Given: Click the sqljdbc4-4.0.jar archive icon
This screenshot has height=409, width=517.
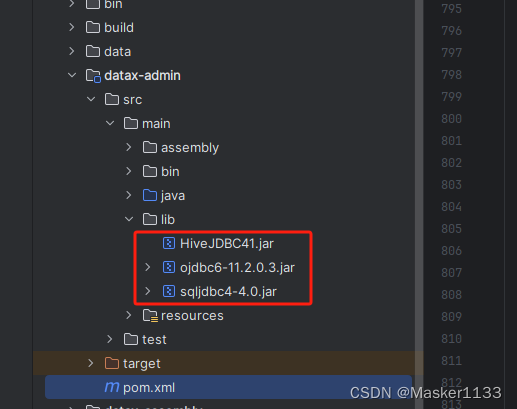Looking at the screenshot, I should pyautogui.click(x=169, y=291).
